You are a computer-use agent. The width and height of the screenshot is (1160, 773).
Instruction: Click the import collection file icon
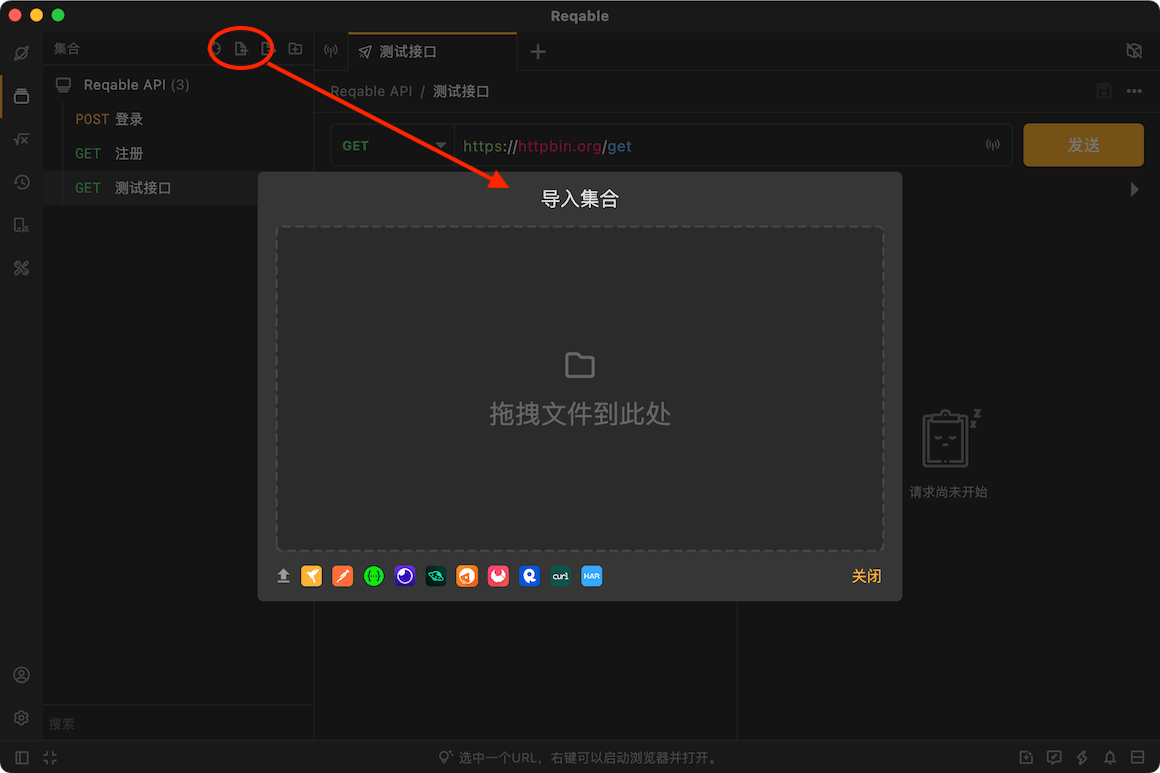pyautogui.click(x=241, y=49)
